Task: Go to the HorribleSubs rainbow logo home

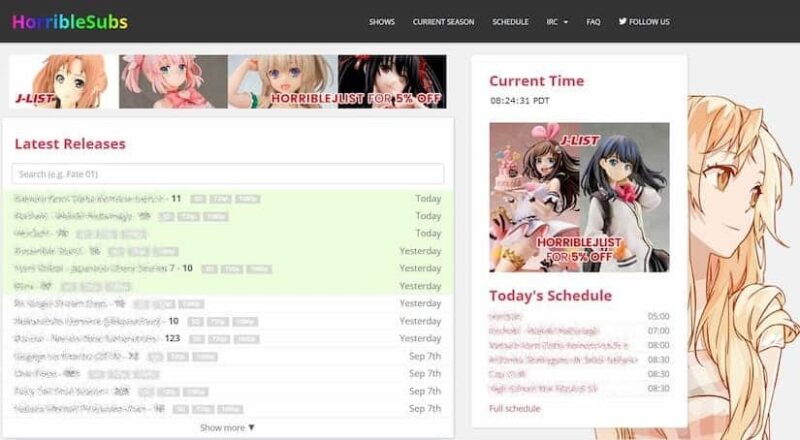Action: click(x=70, y=22)
